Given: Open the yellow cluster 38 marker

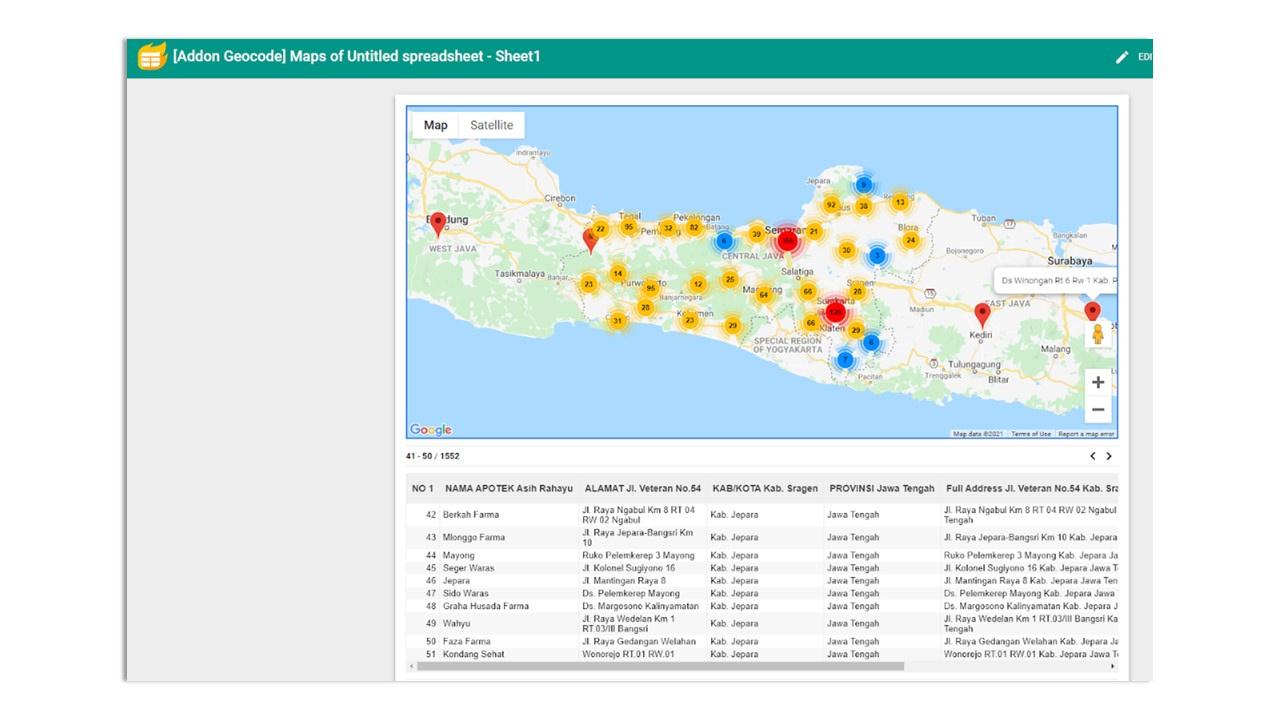Looking at the screenshot, I should point(863,206).
